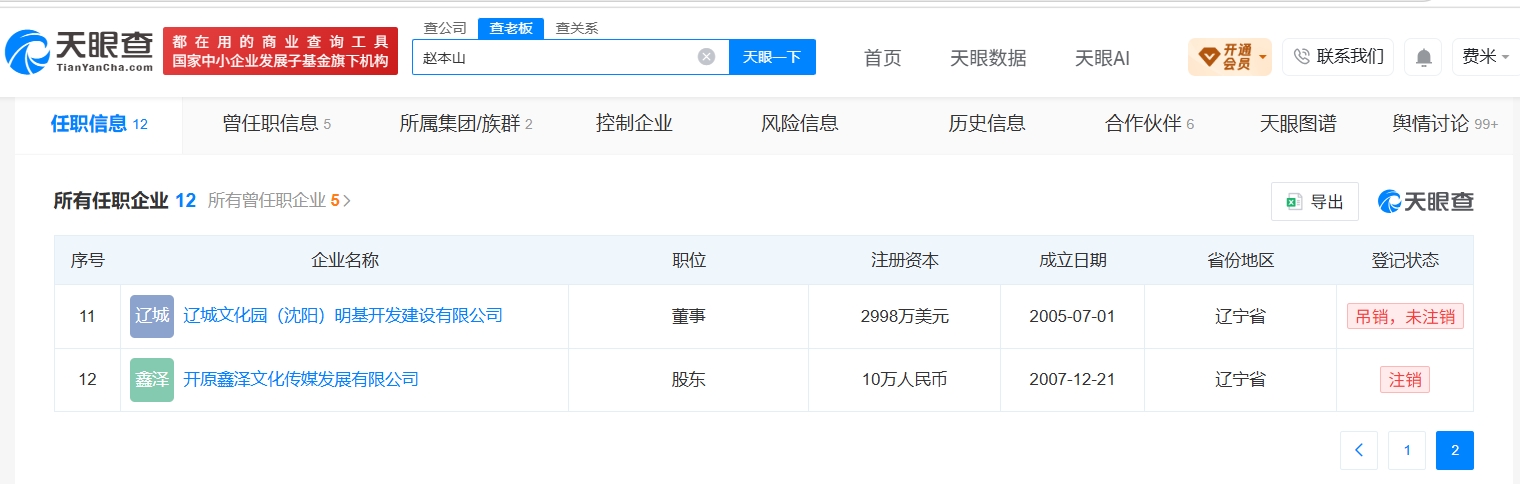The image size is (1520, 484).
Task: Open the 风险信息 tab
Action: coord(800,124)
